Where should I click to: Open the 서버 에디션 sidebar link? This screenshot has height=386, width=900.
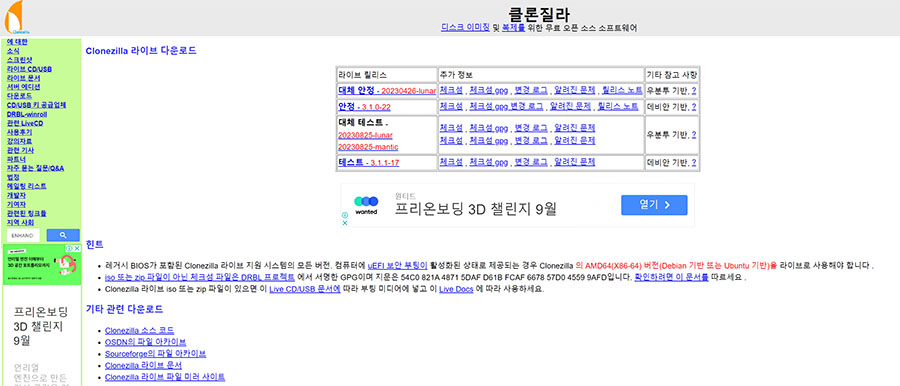[x=24, y=87]
